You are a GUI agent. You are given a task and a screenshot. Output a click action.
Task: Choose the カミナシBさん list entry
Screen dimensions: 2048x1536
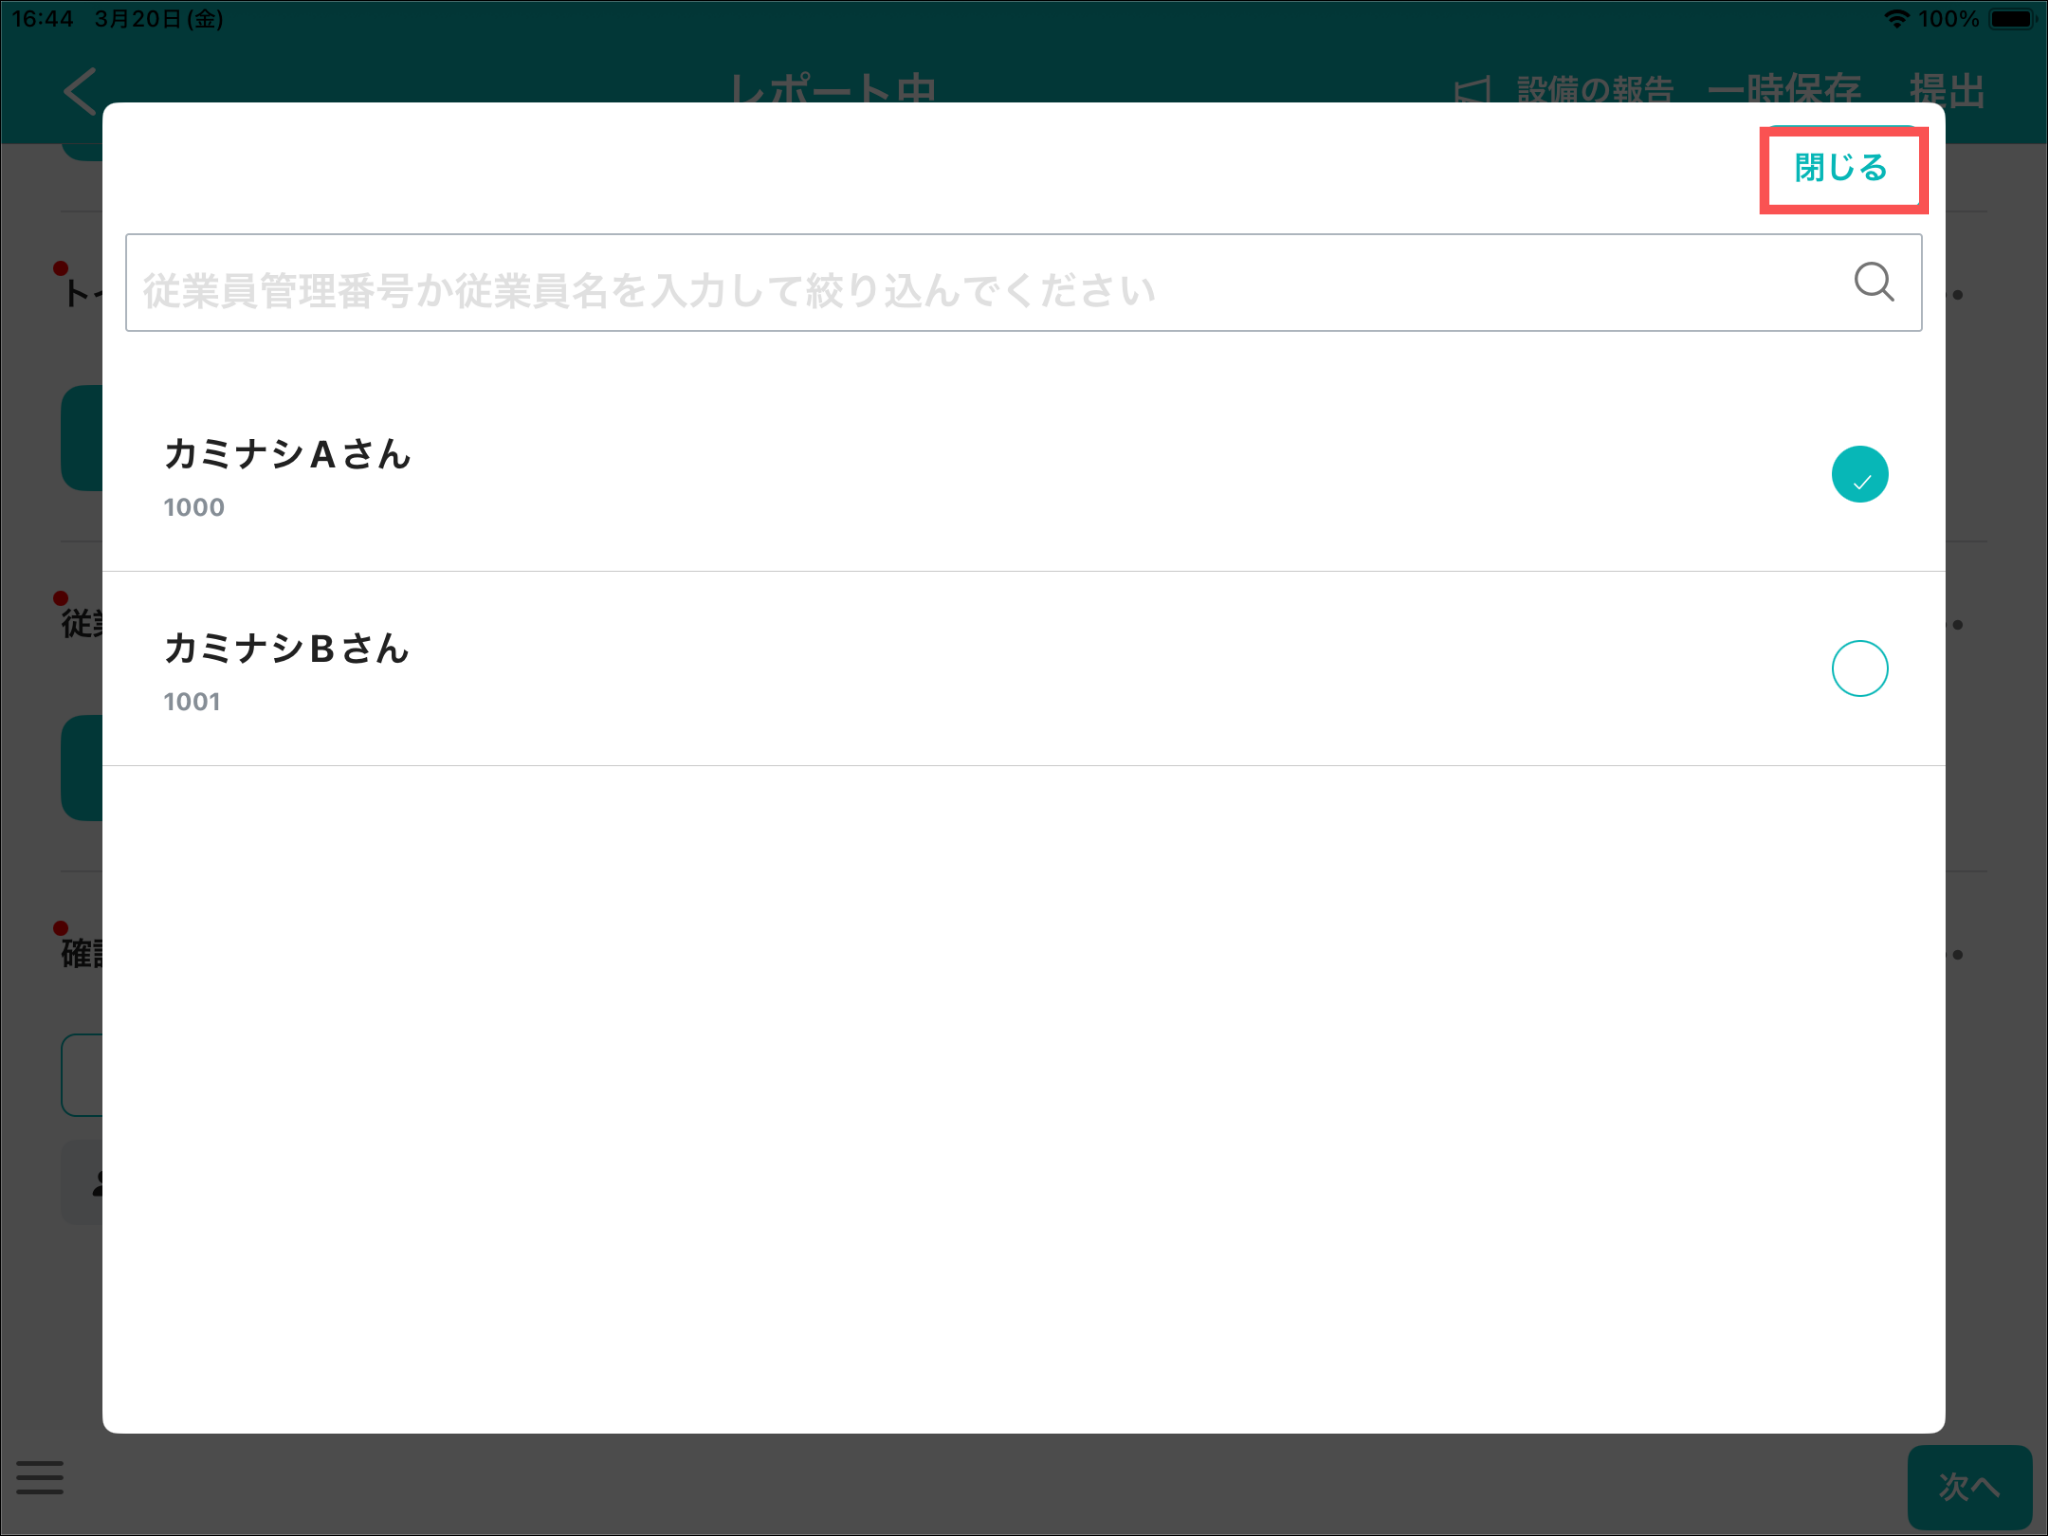[x=287, y=649]
